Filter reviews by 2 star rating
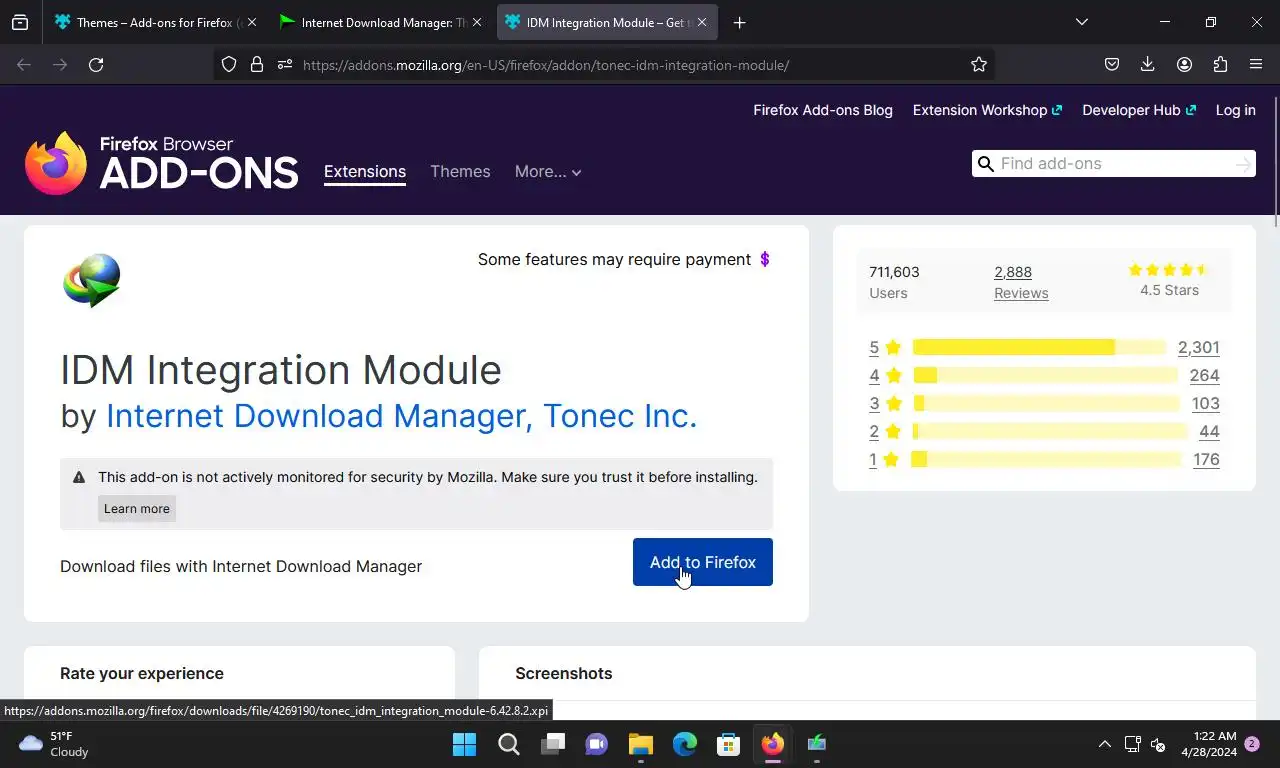 pyautogui.click(x=885, y=432)
